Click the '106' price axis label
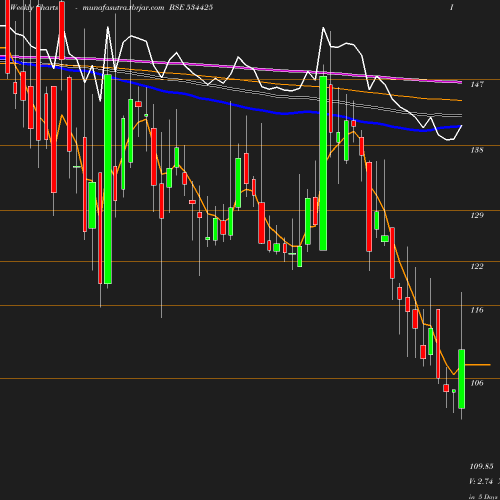The image size is (500, 500). pyautogui.click(x=477, y=383)
